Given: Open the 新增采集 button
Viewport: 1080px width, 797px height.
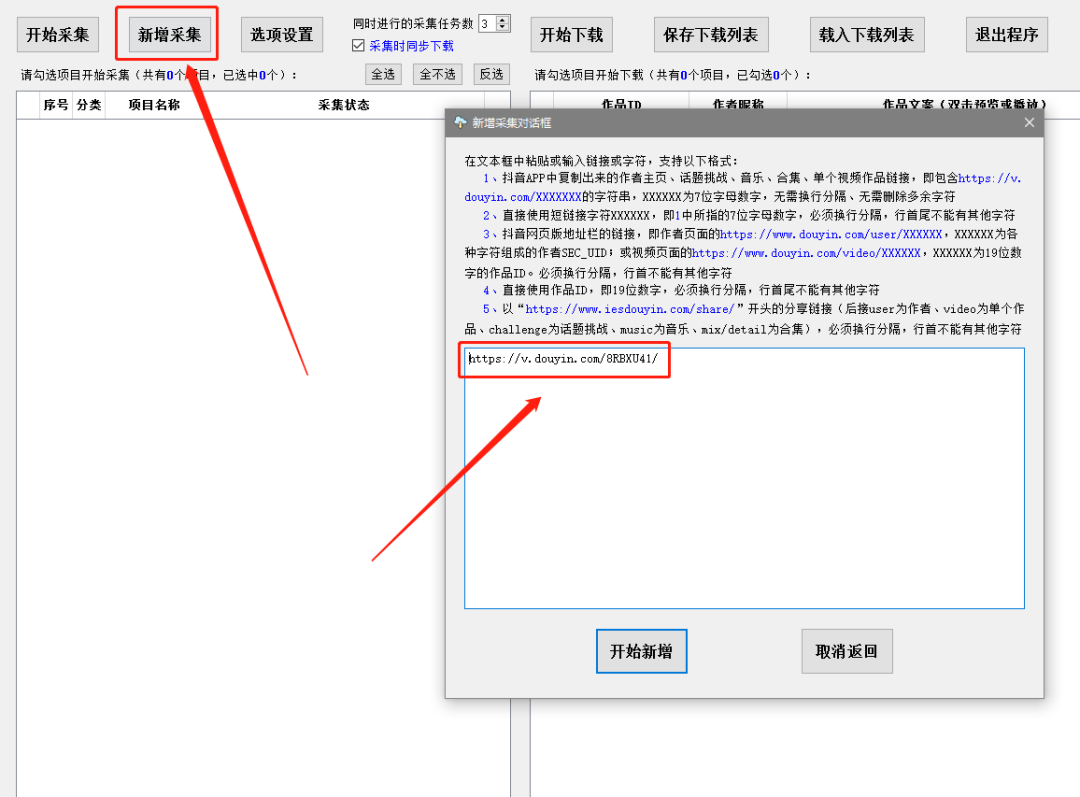Looking at the screenshot, I should (x=169, y=35).
